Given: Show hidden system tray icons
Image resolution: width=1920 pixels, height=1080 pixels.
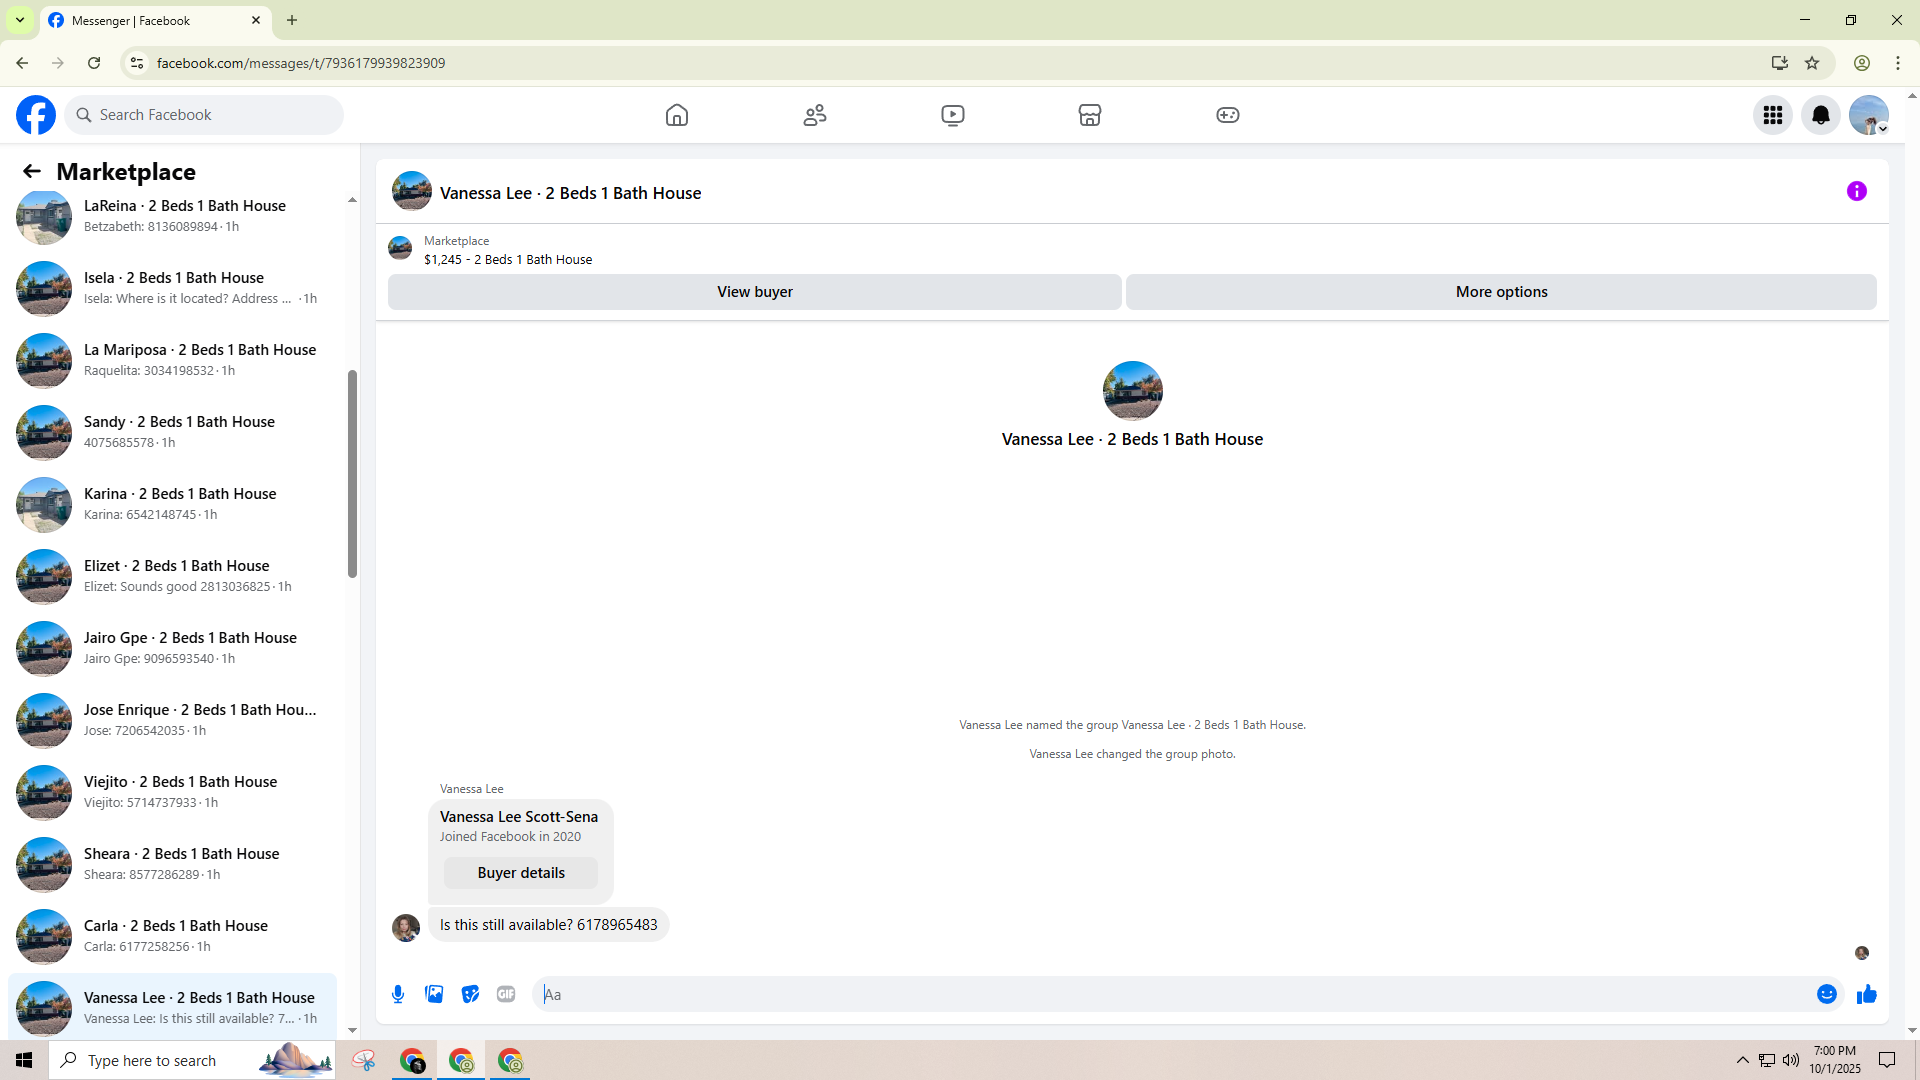Looking at the screenshot, I should tap(1743, 1060).
